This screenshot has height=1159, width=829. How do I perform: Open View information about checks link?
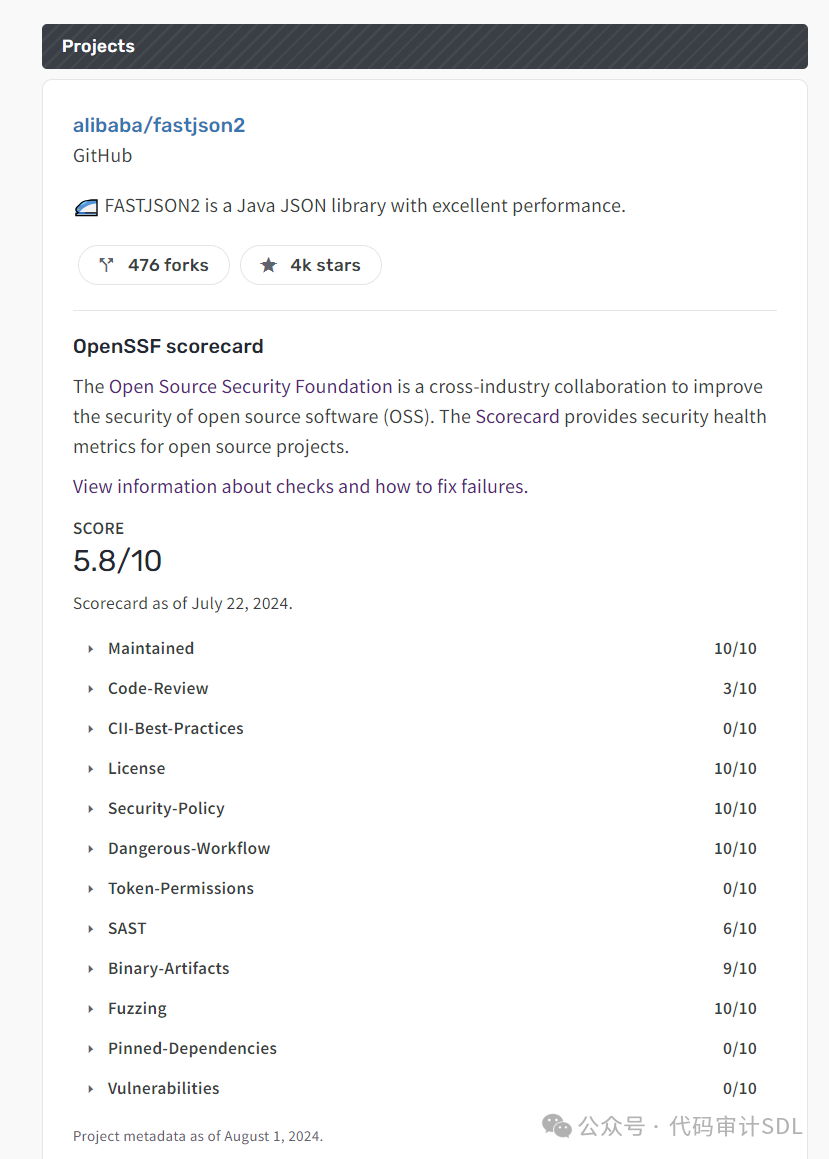click(x=300, y=486)
